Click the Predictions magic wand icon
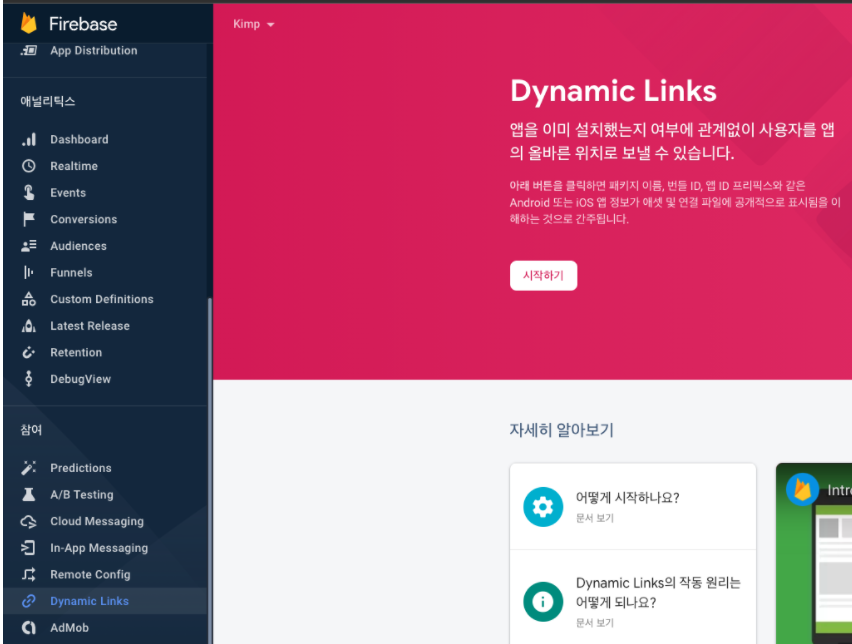 [29, 468]
